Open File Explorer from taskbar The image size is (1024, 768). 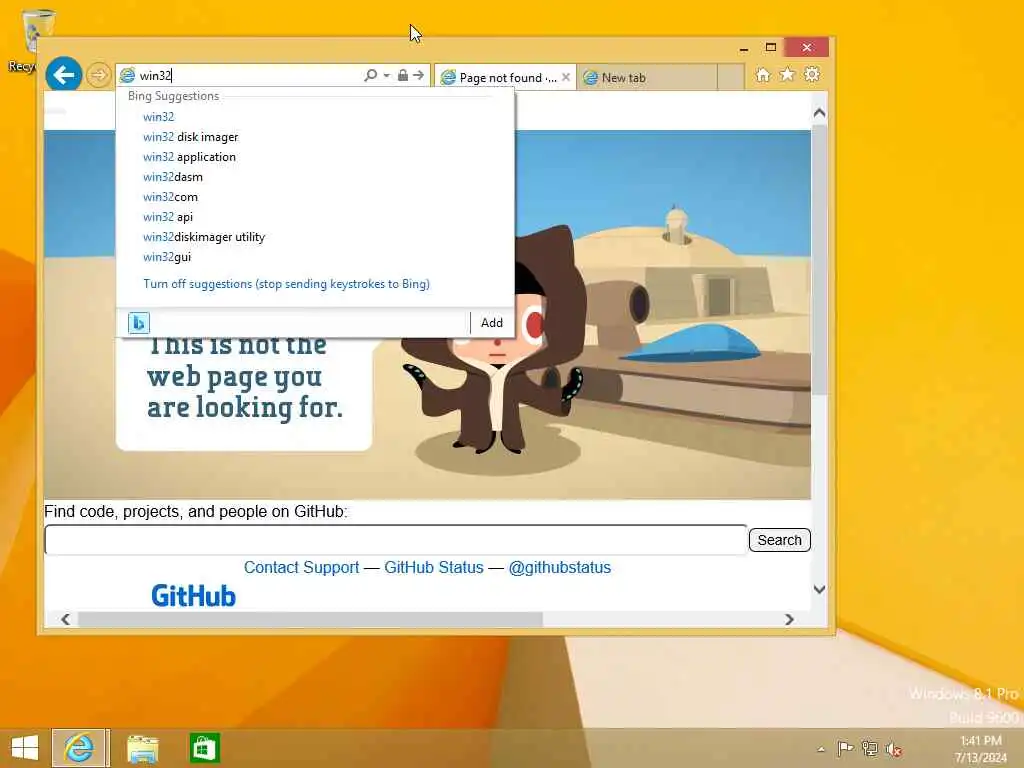pyautogui.click(x=142, y=748)
